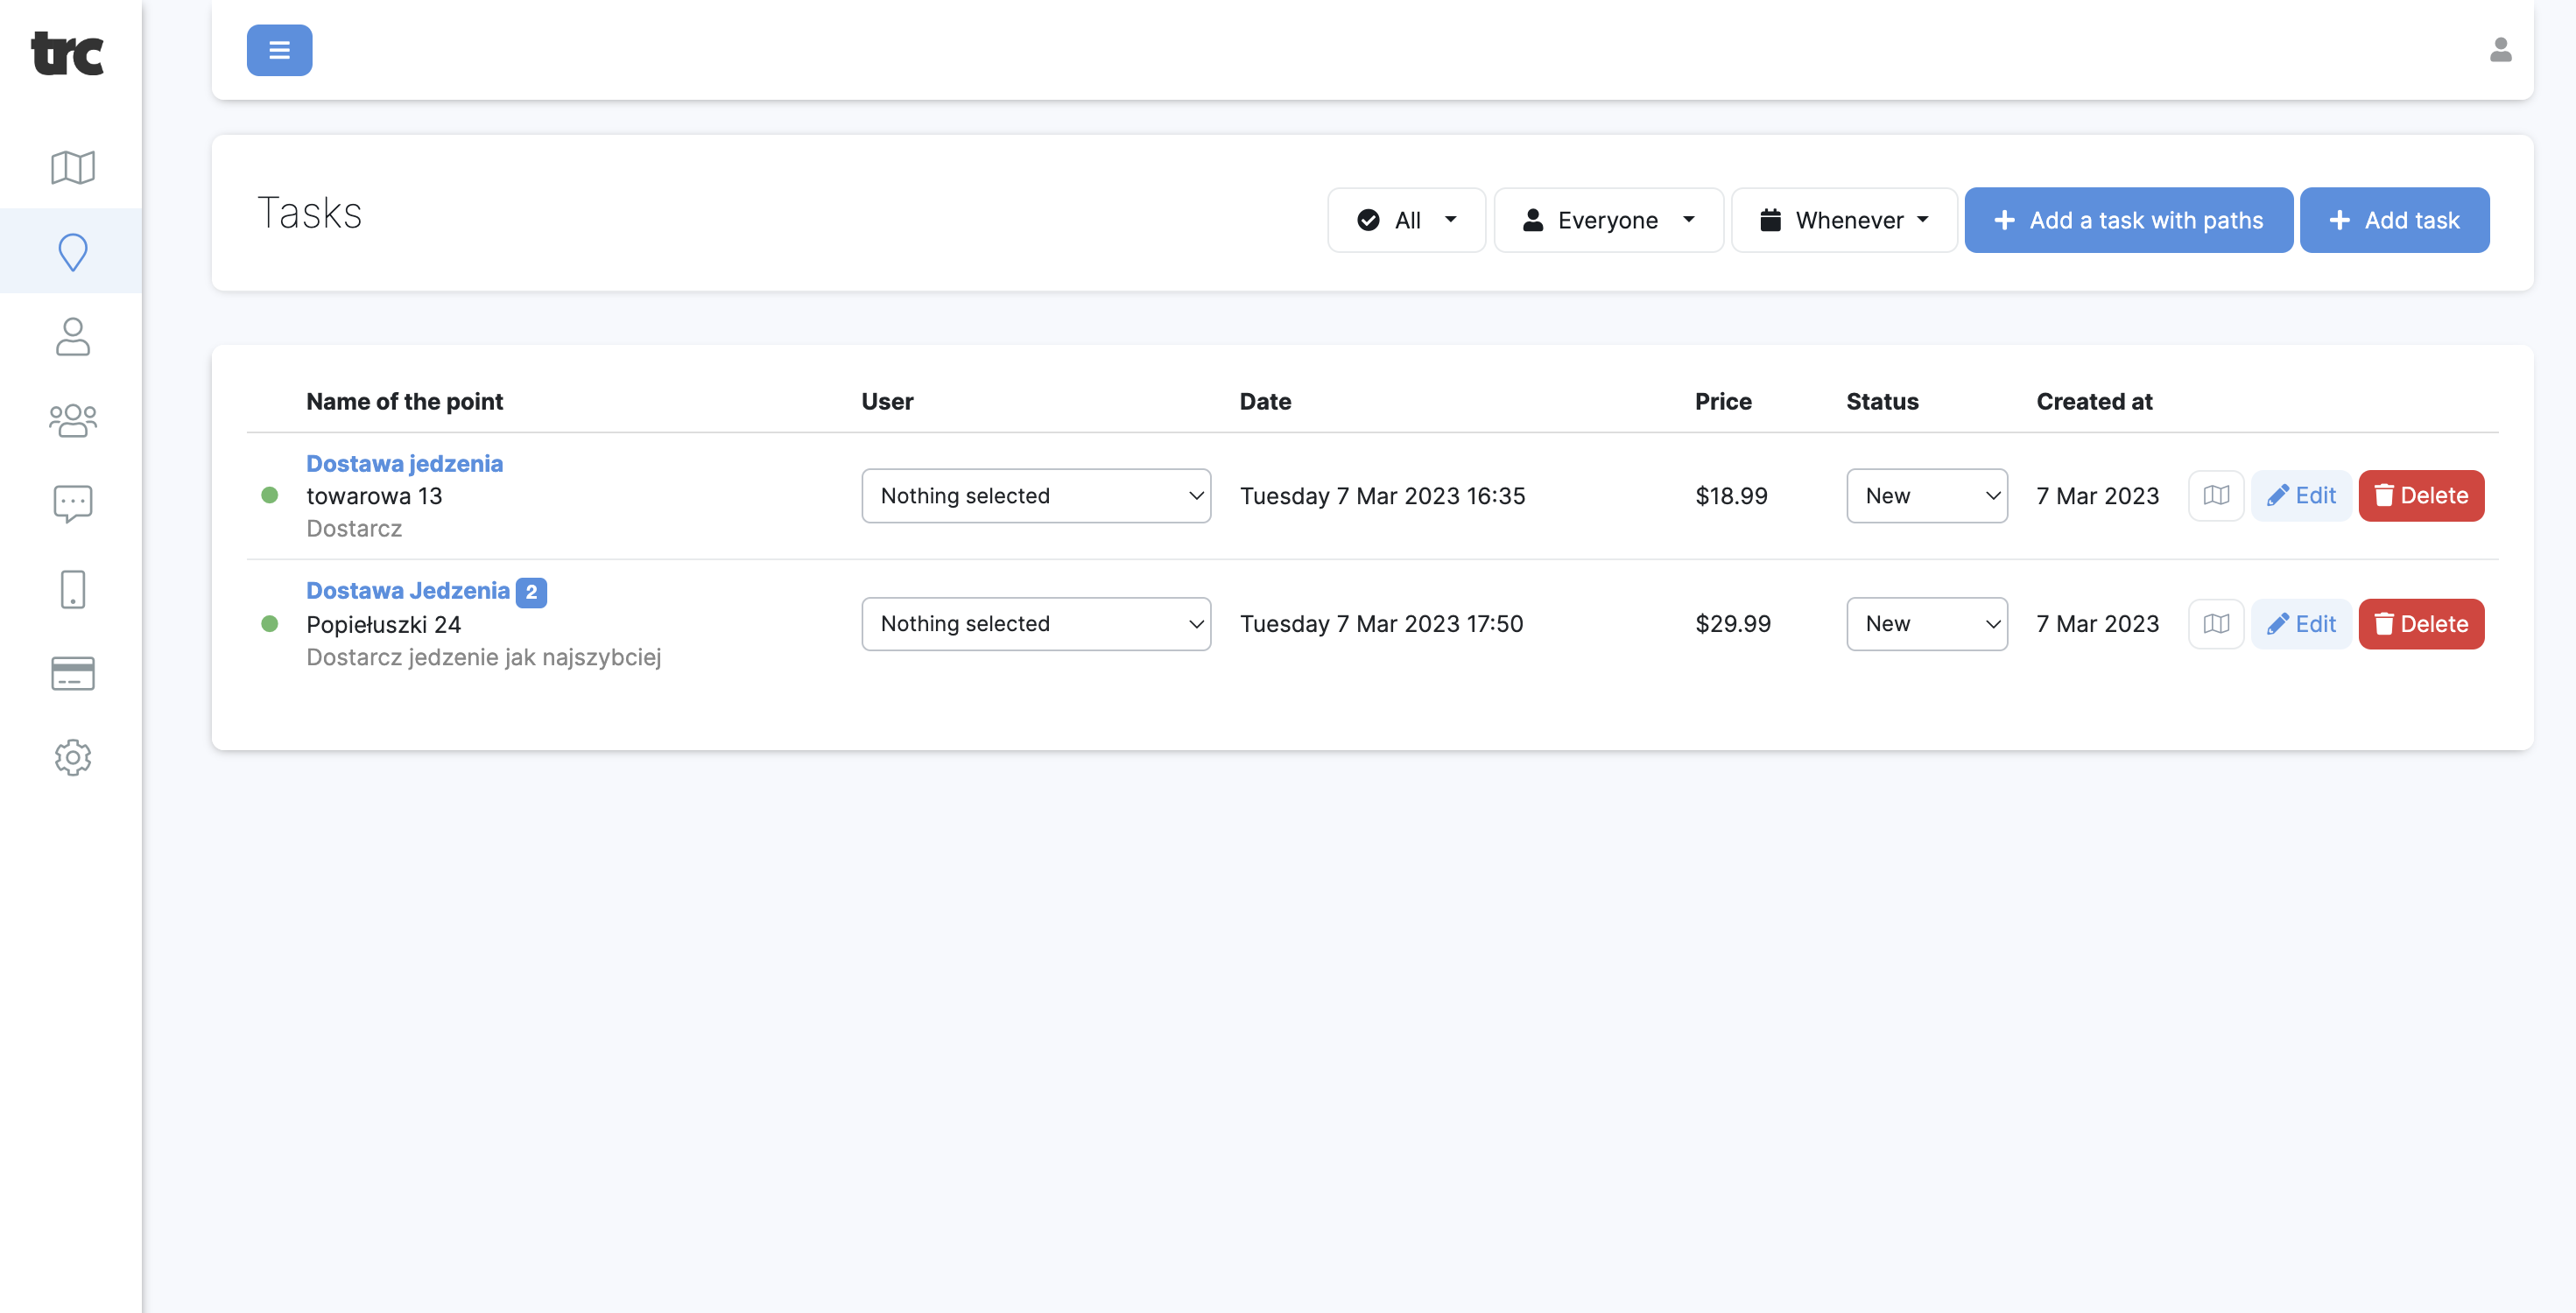The width and height of the screenshot is (2576, 1313).
Task: Open the groups icon in sidebar
Action: pos(72,420)
